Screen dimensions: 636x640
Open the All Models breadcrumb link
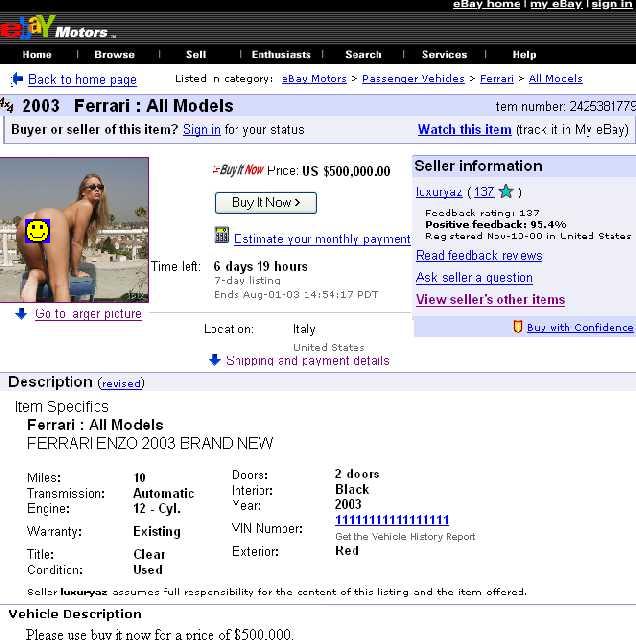click(x=556, y=79)
